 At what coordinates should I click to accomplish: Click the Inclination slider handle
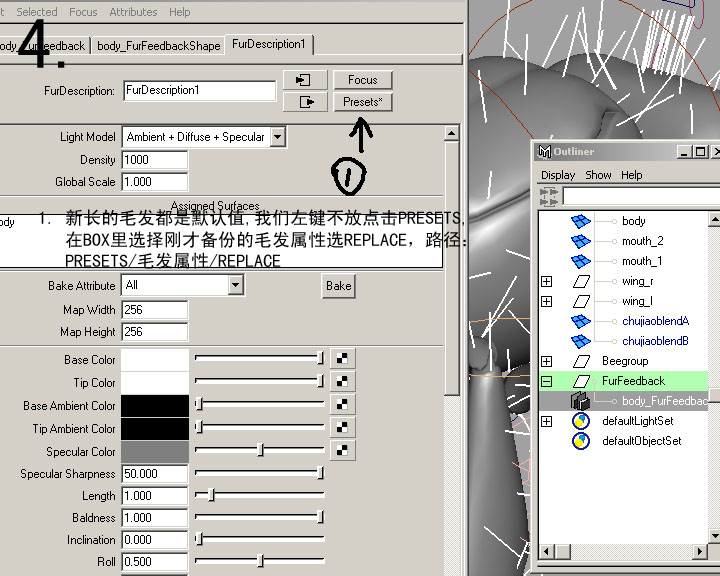tap(199, 538)
